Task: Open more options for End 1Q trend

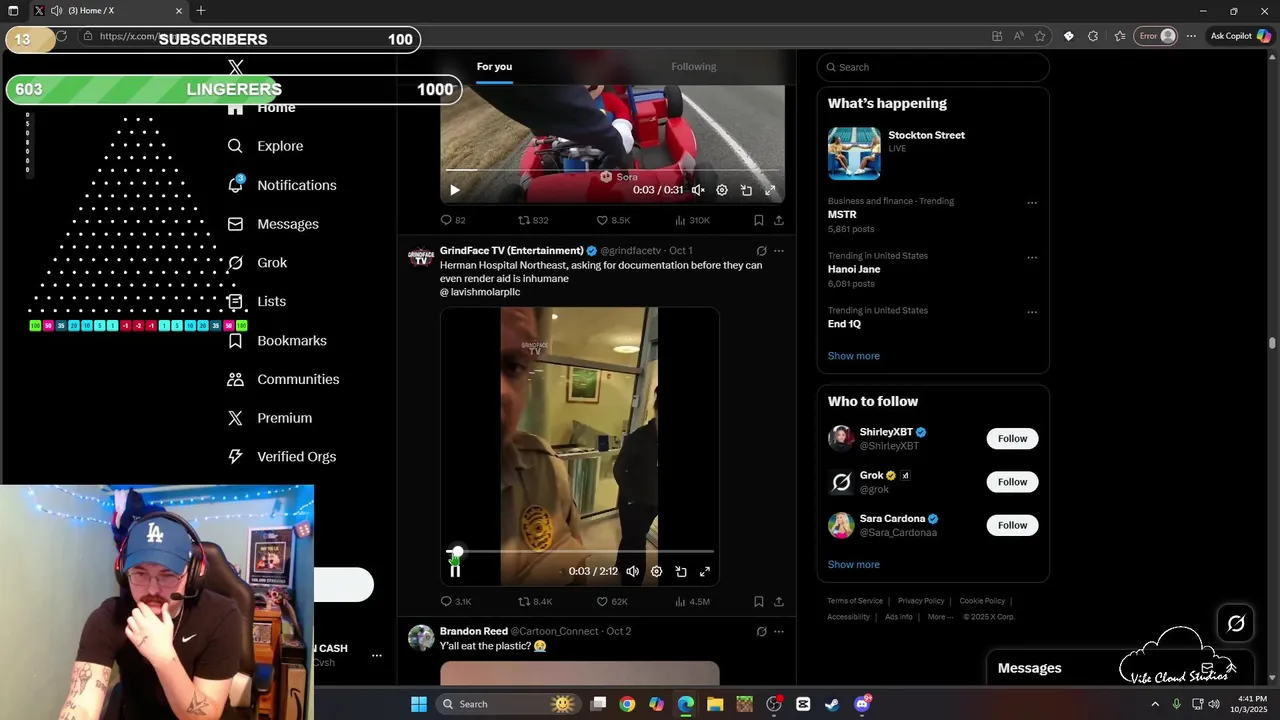Action: click(x=1032, y=312)
